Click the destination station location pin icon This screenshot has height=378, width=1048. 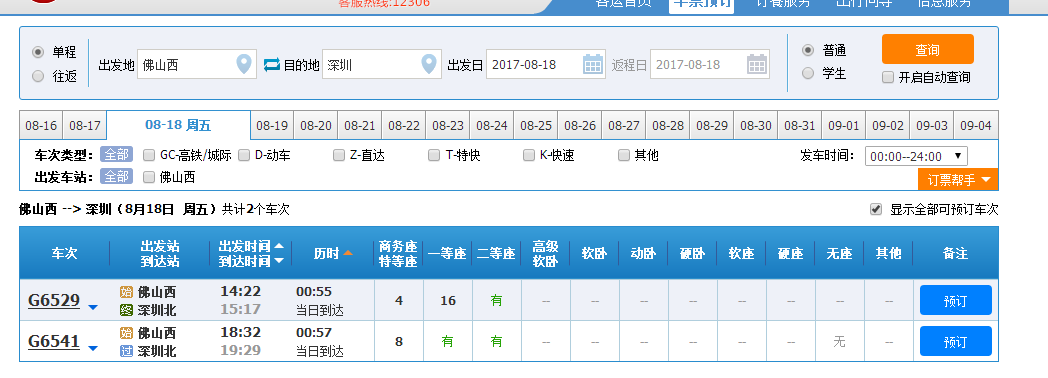pyautogui.click(x=429, y=64)
